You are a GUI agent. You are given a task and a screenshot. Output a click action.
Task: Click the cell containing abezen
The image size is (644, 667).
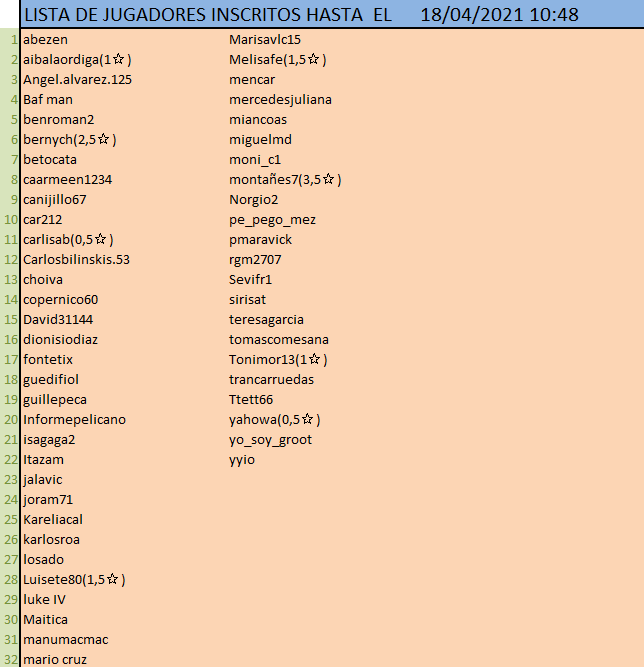[46, 39]
